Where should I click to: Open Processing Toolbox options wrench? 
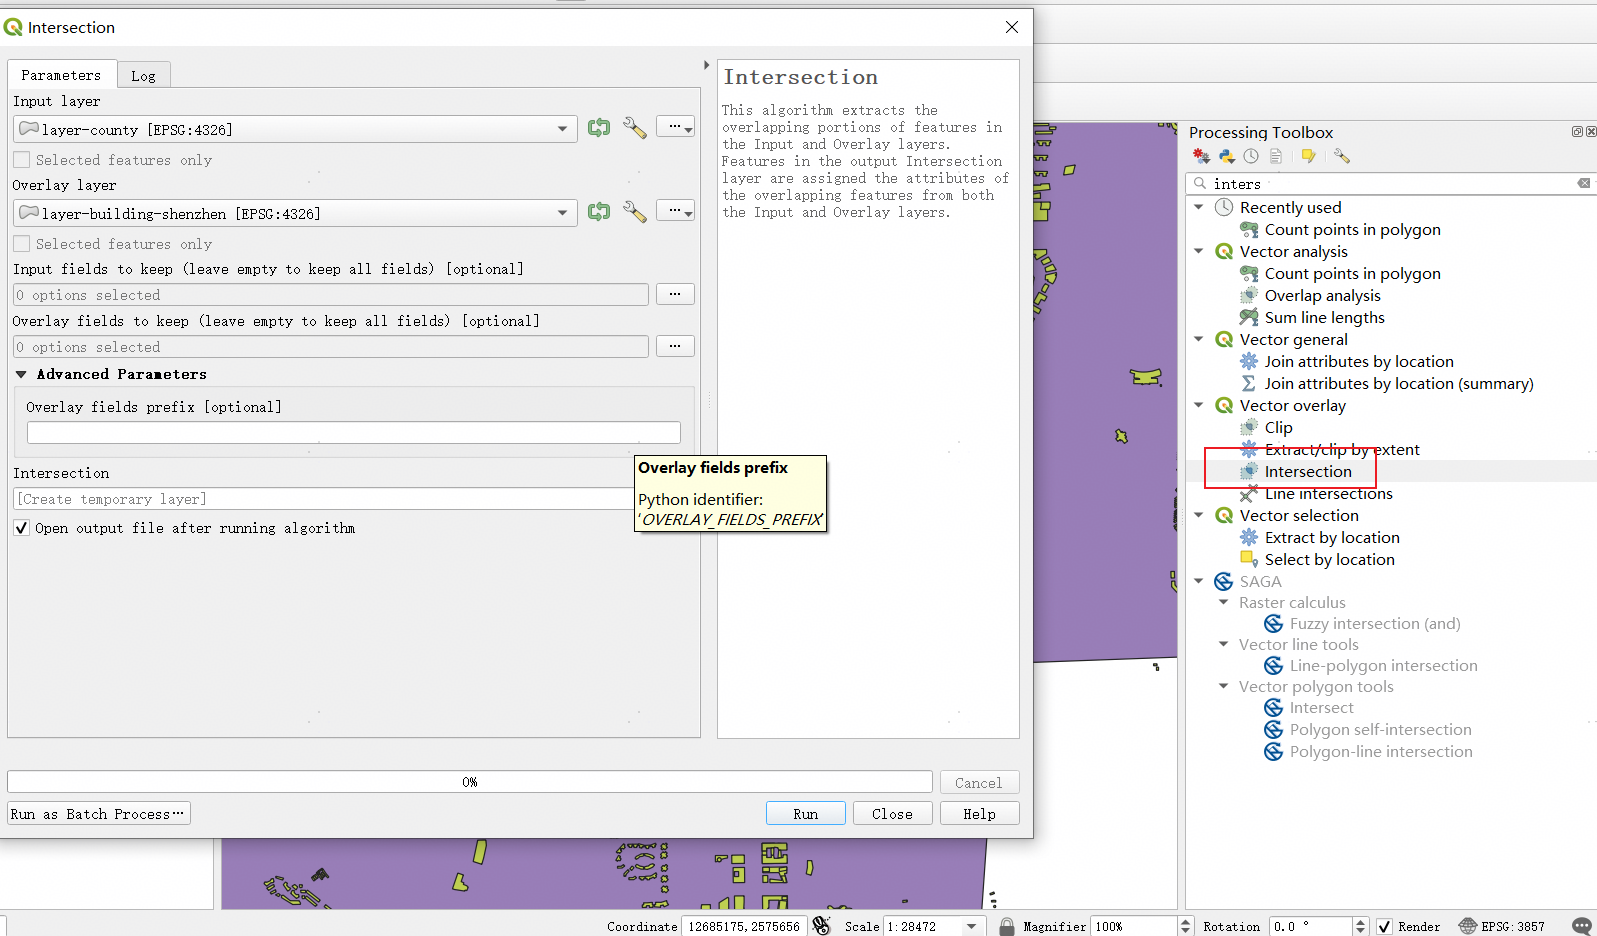pyautogui.click(x=1341, y=156)
